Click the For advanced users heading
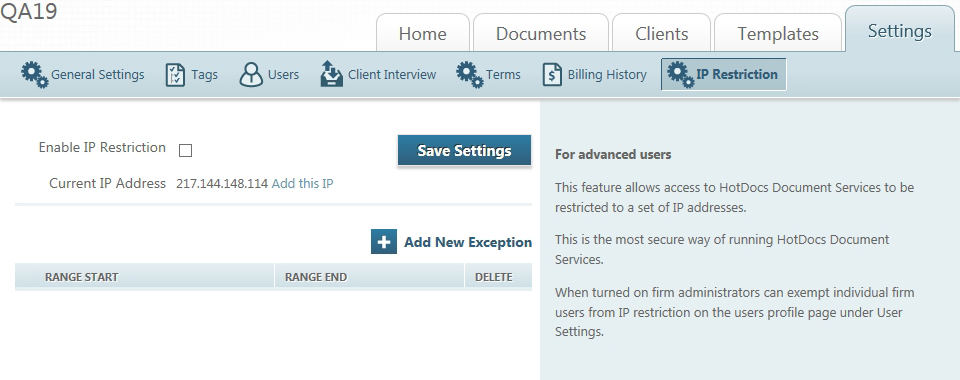The height and width of the screenshot is (380, 960). point(613,155)
